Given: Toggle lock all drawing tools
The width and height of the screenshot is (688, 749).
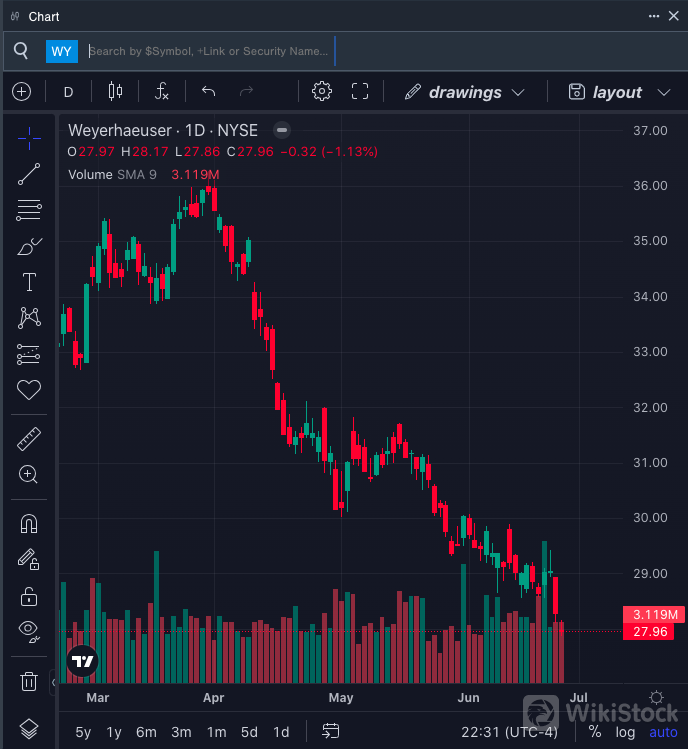Looking at the screenshot, I should coord(29,595).
